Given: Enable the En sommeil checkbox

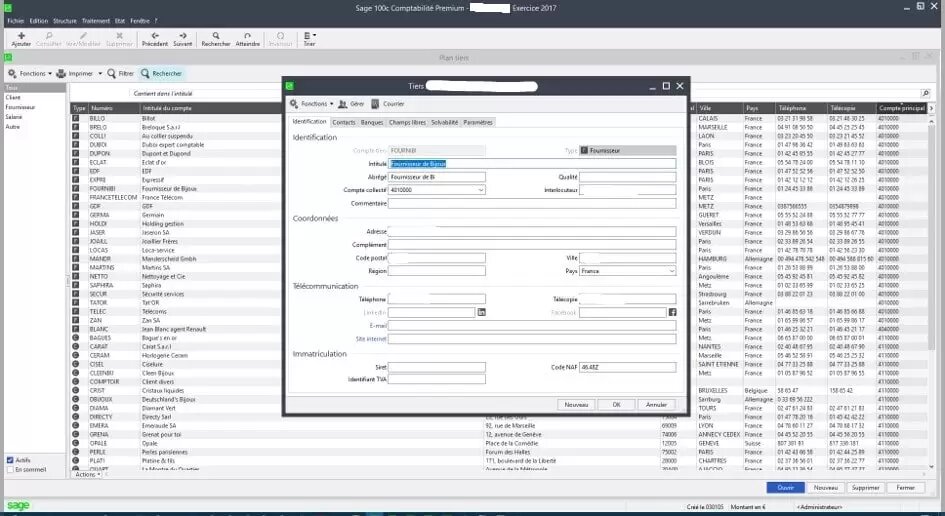Looking at the screenshot, I should tap(10, 470).
